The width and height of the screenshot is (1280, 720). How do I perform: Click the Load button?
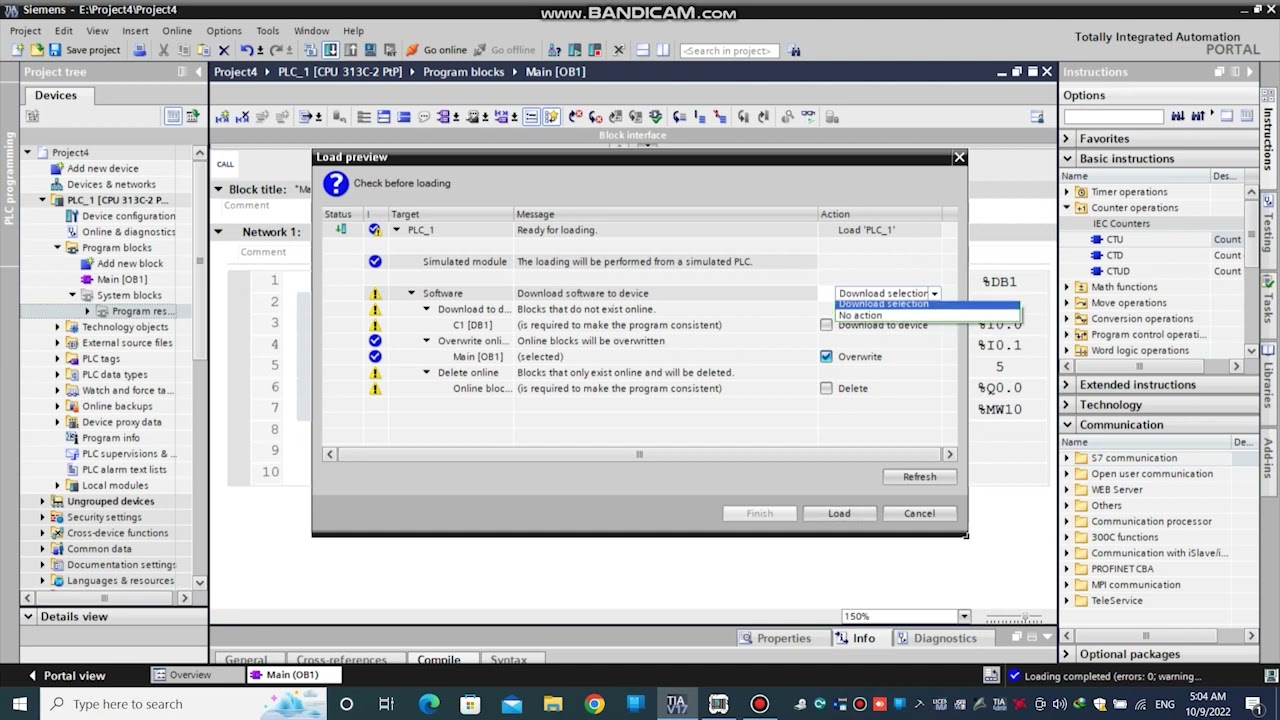point(839,513)
